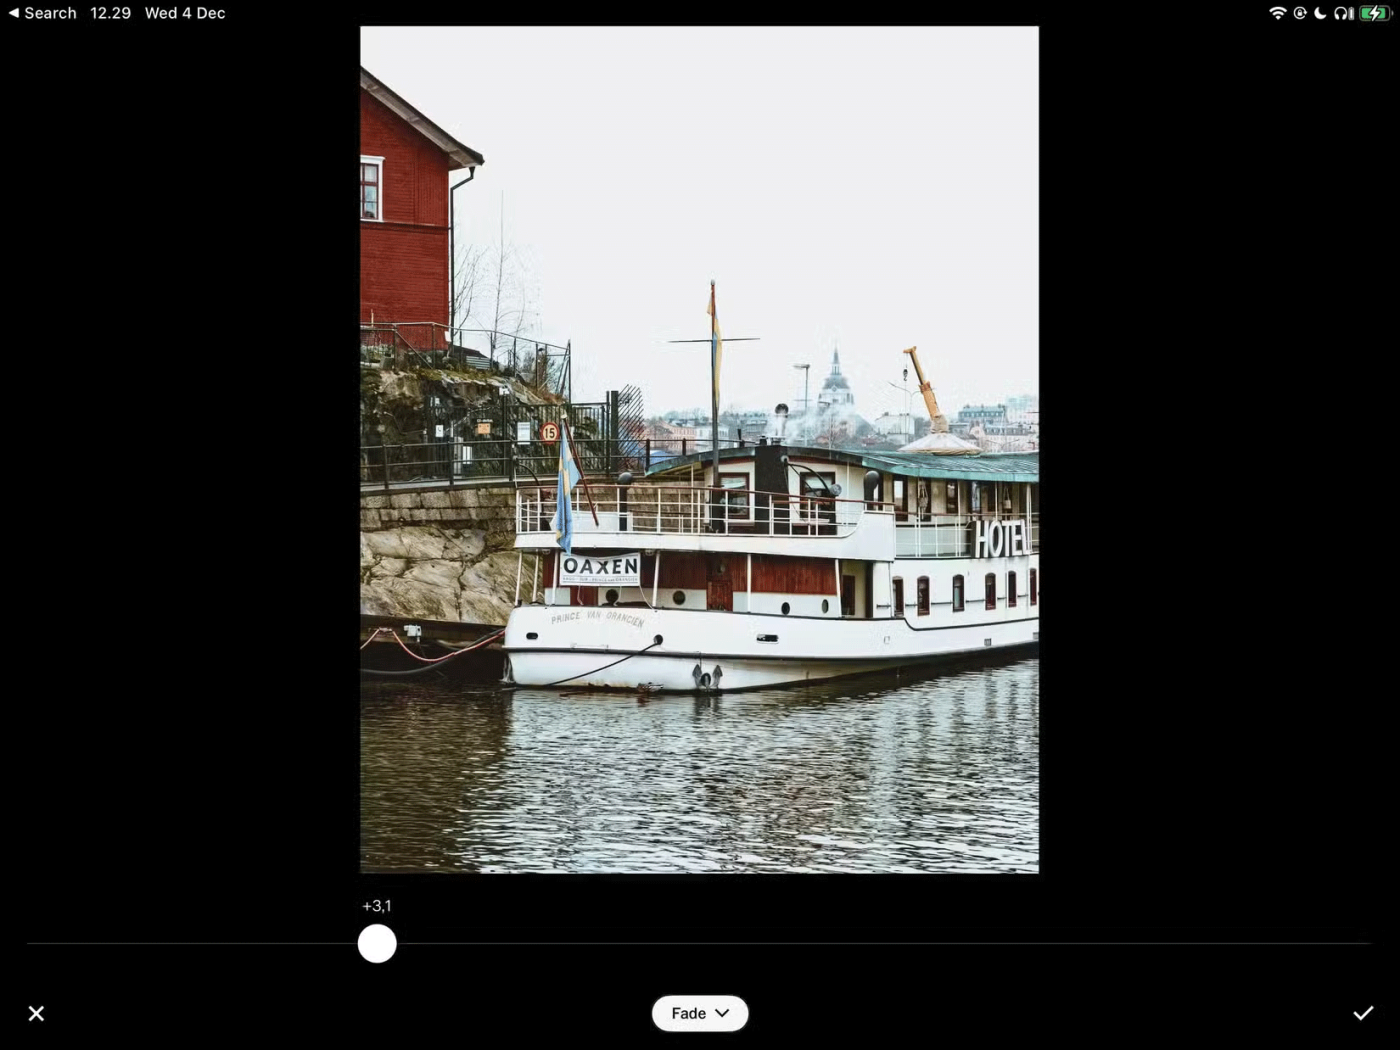Tap the Wi-Fi status icon
Viewport: 1400px width, 1050px height.
1277,13
